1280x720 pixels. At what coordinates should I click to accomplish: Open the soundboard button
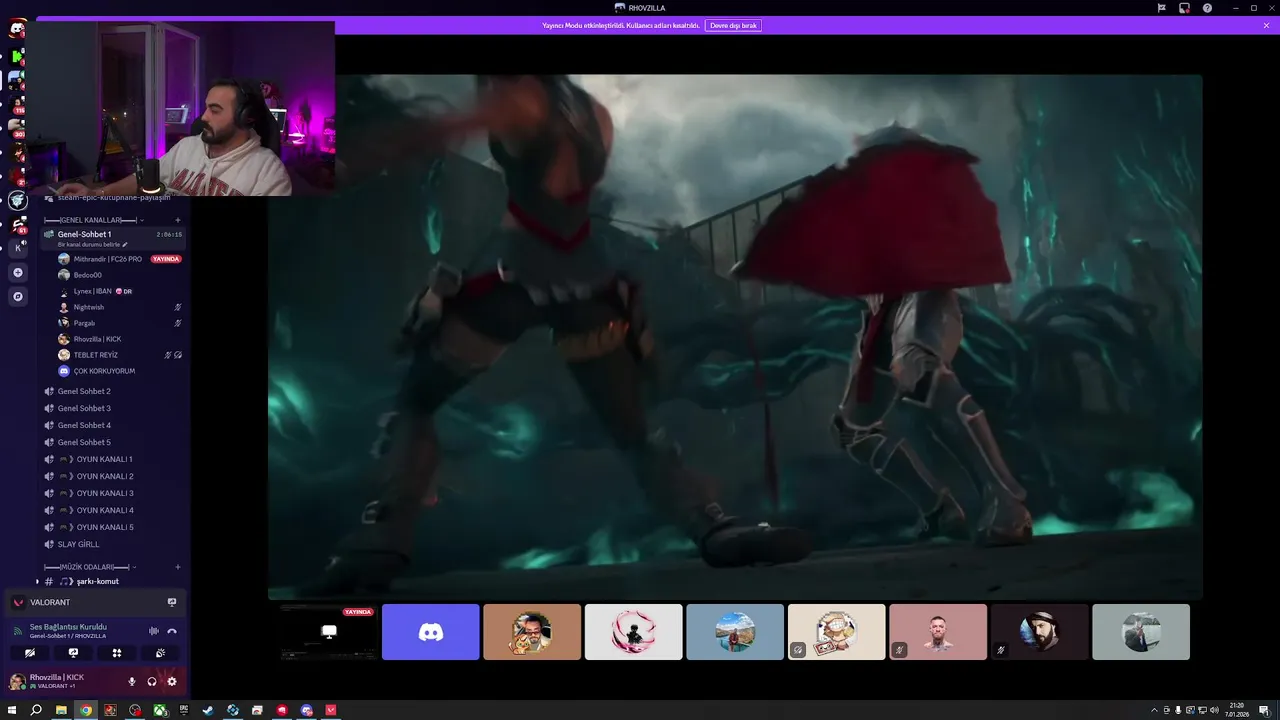tap(160, 652)
